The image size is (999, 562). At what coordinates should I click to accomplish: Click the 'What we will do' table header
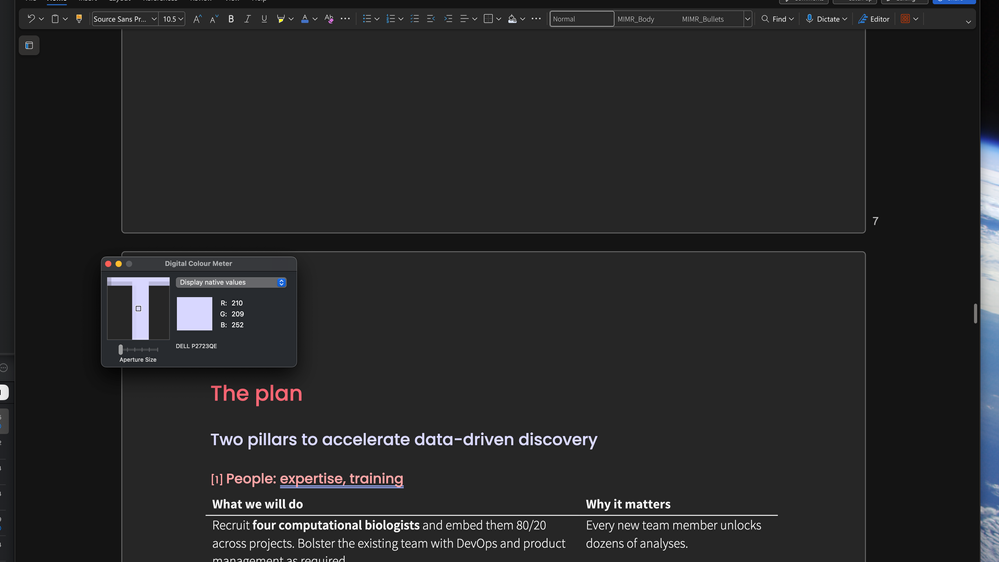(x=257, y=504)
